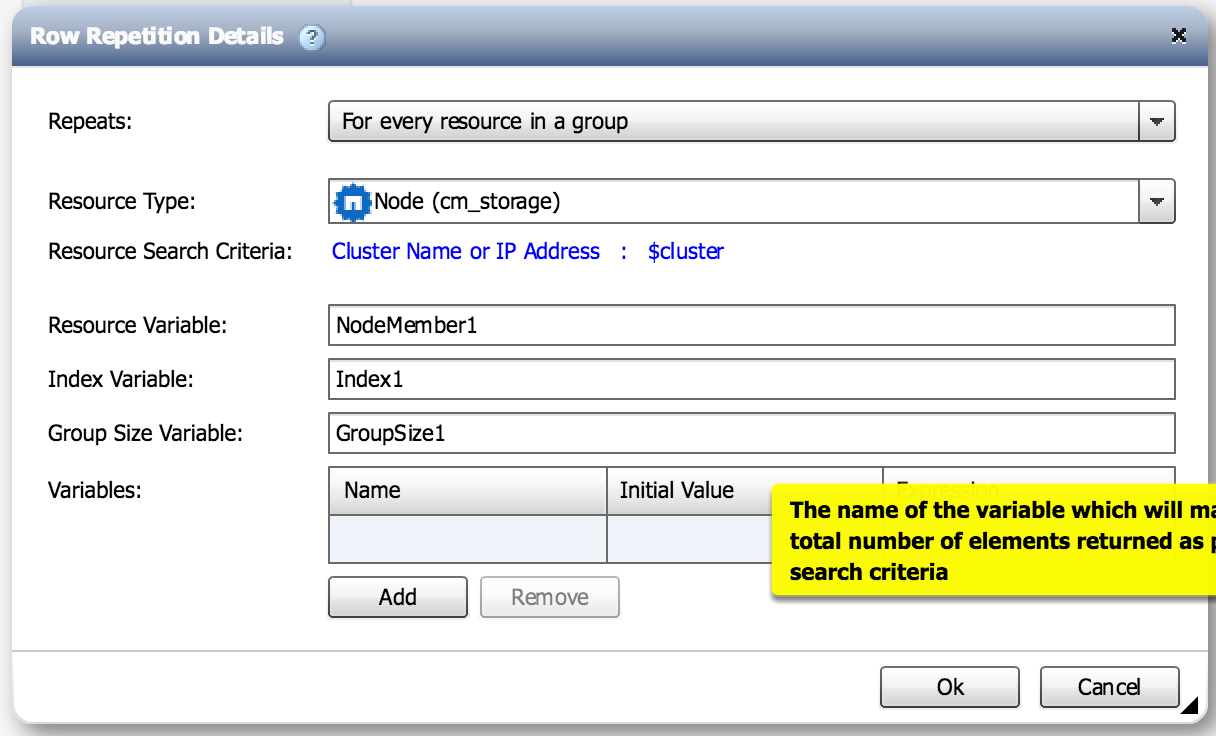Click the Node resource type icon
The width and height of the screenshot is (1216, 736).
(x=352, y=202)
